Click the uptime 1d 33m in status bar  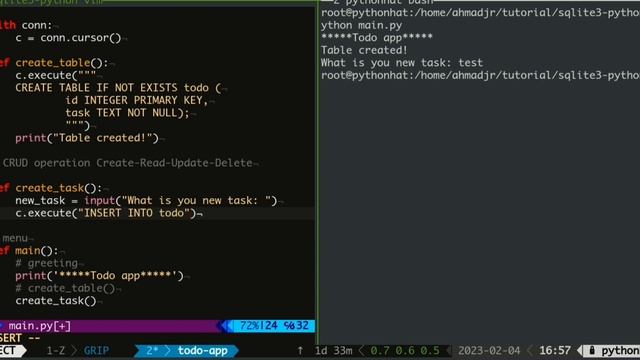pos(333,350)
